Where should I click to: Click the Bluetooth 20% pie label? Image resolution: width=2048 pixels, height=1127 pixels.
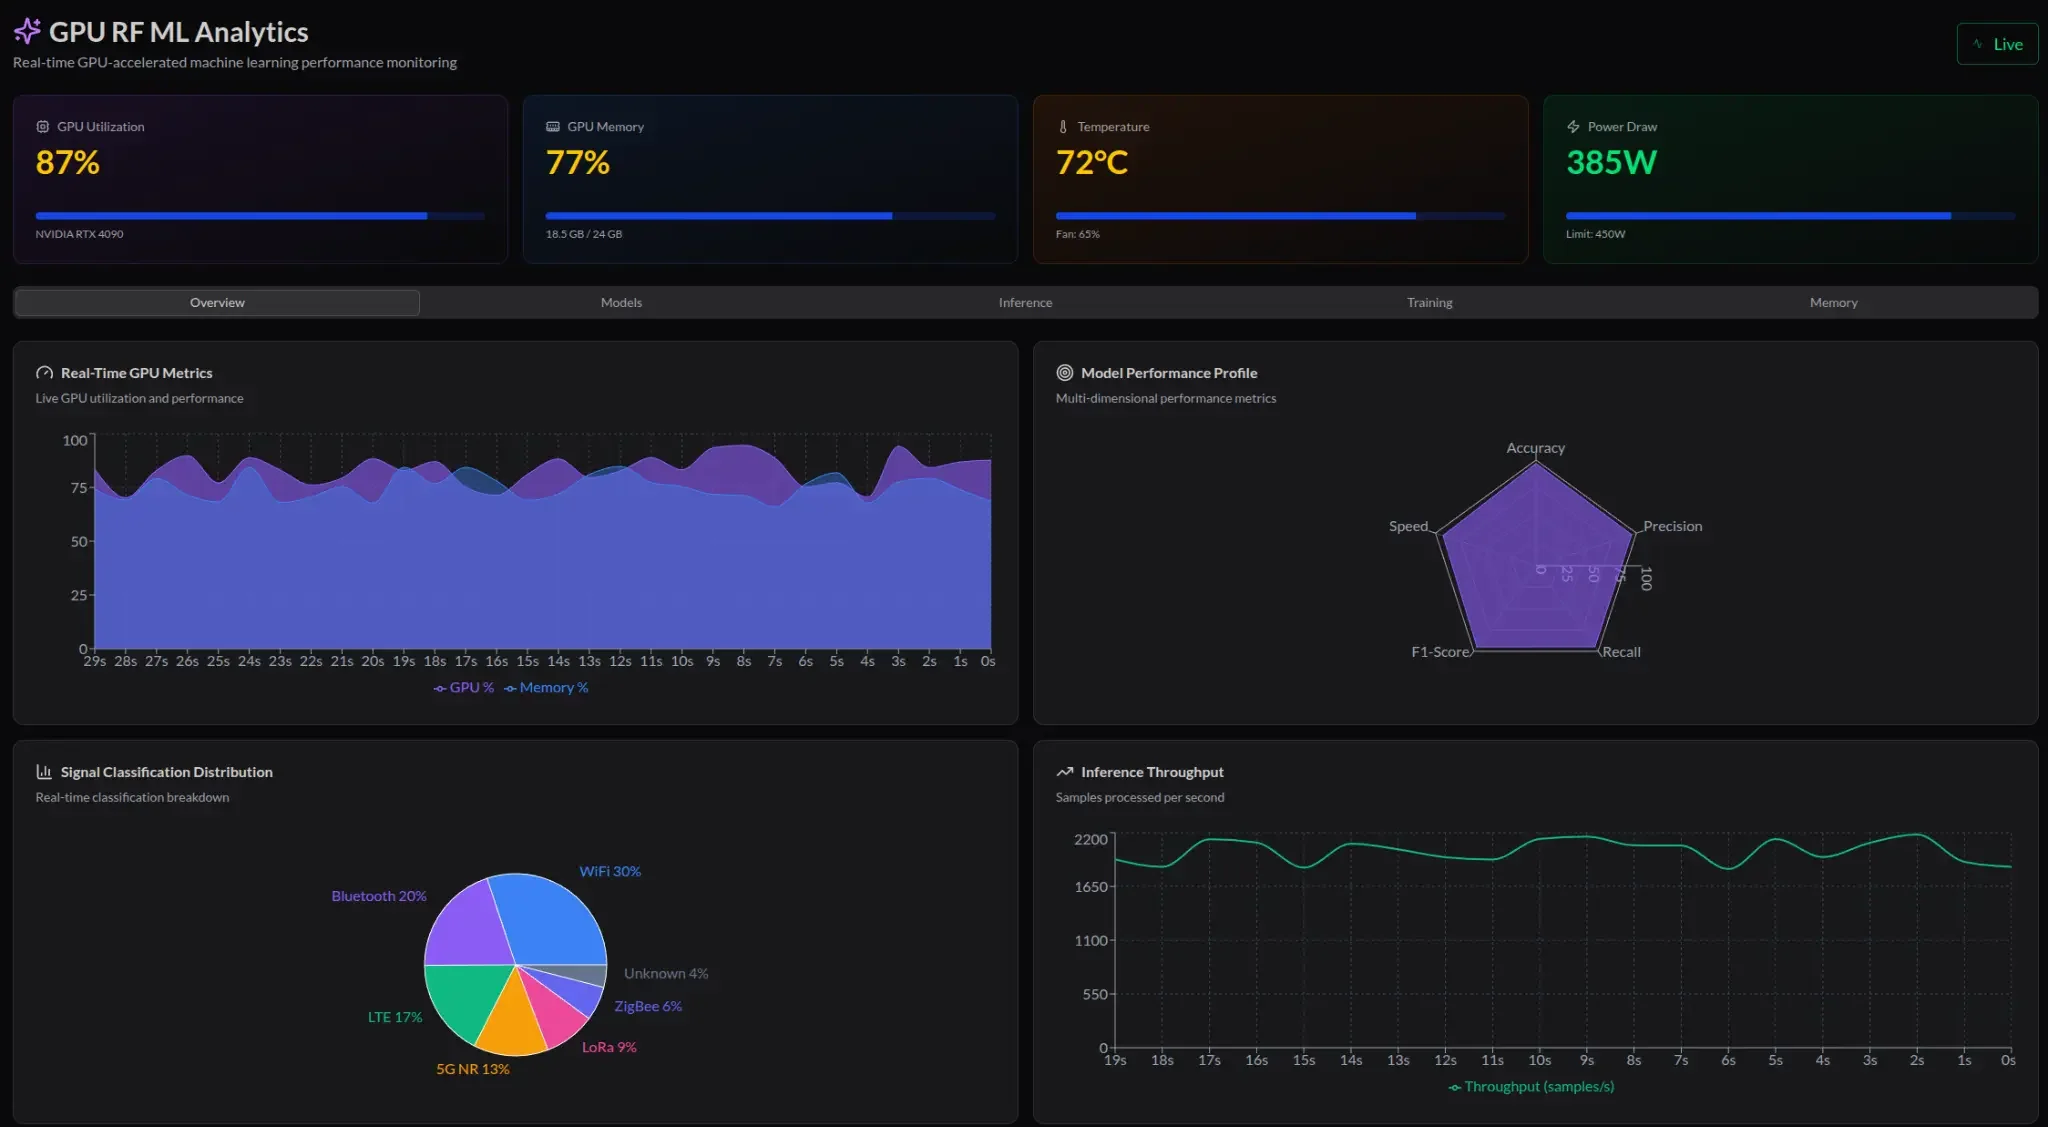click(378, 896)
